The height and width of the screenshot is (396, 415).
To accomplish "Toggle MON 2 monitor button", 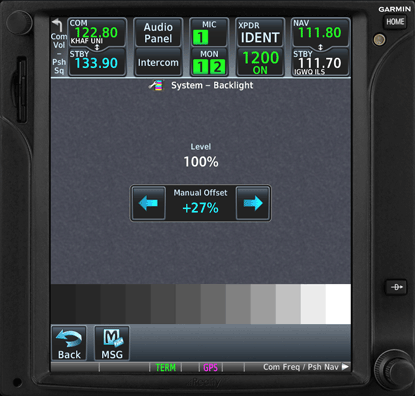I will point(217,67).
